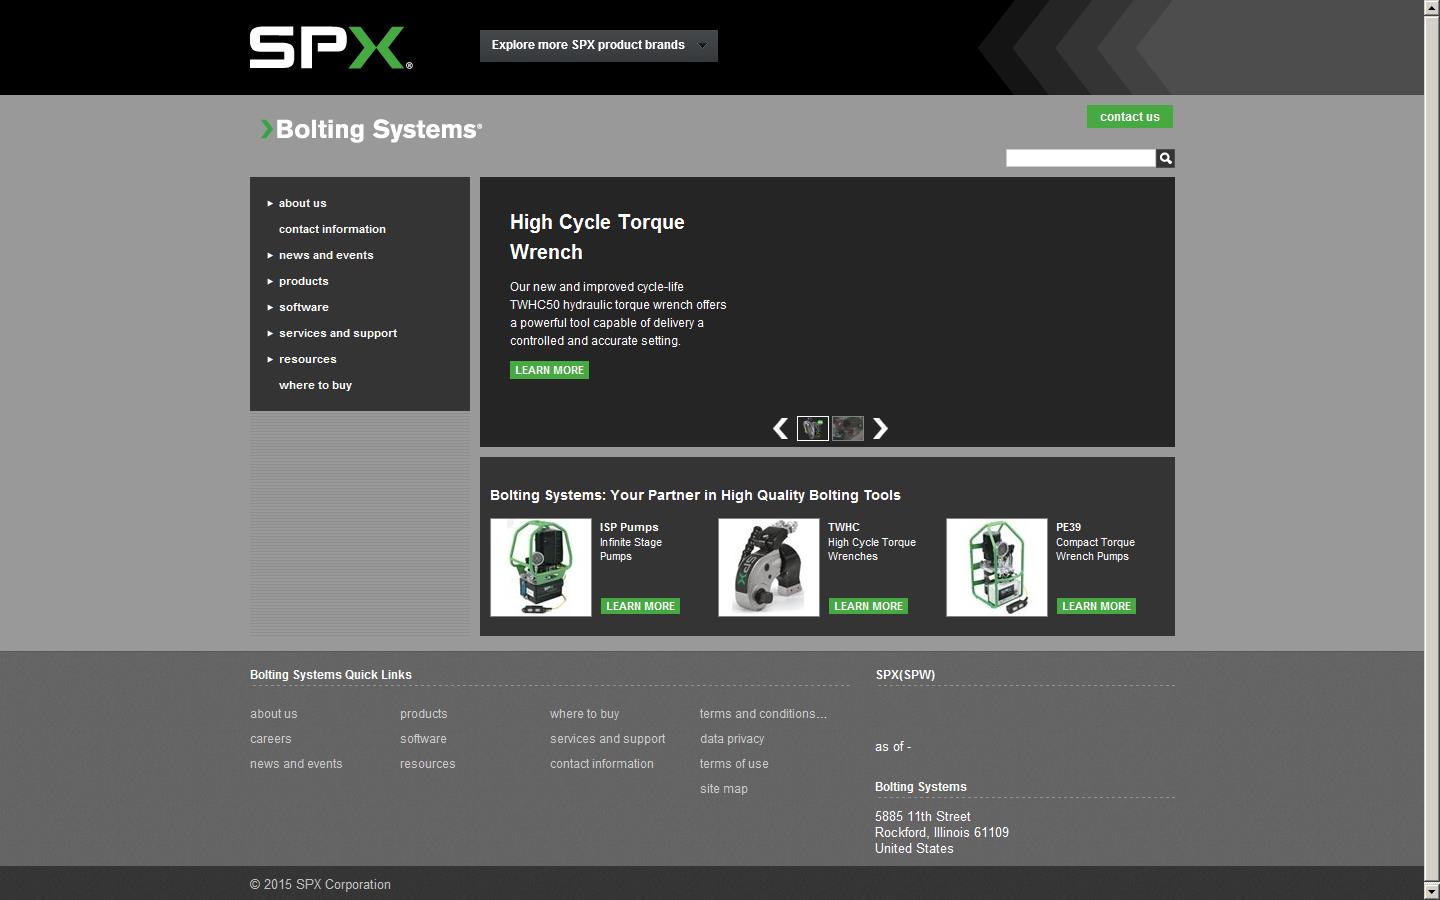1440x900 pixels.
Task: Click the PE39 pump product image
Action: pyautogui.click(x=997, y=567)
